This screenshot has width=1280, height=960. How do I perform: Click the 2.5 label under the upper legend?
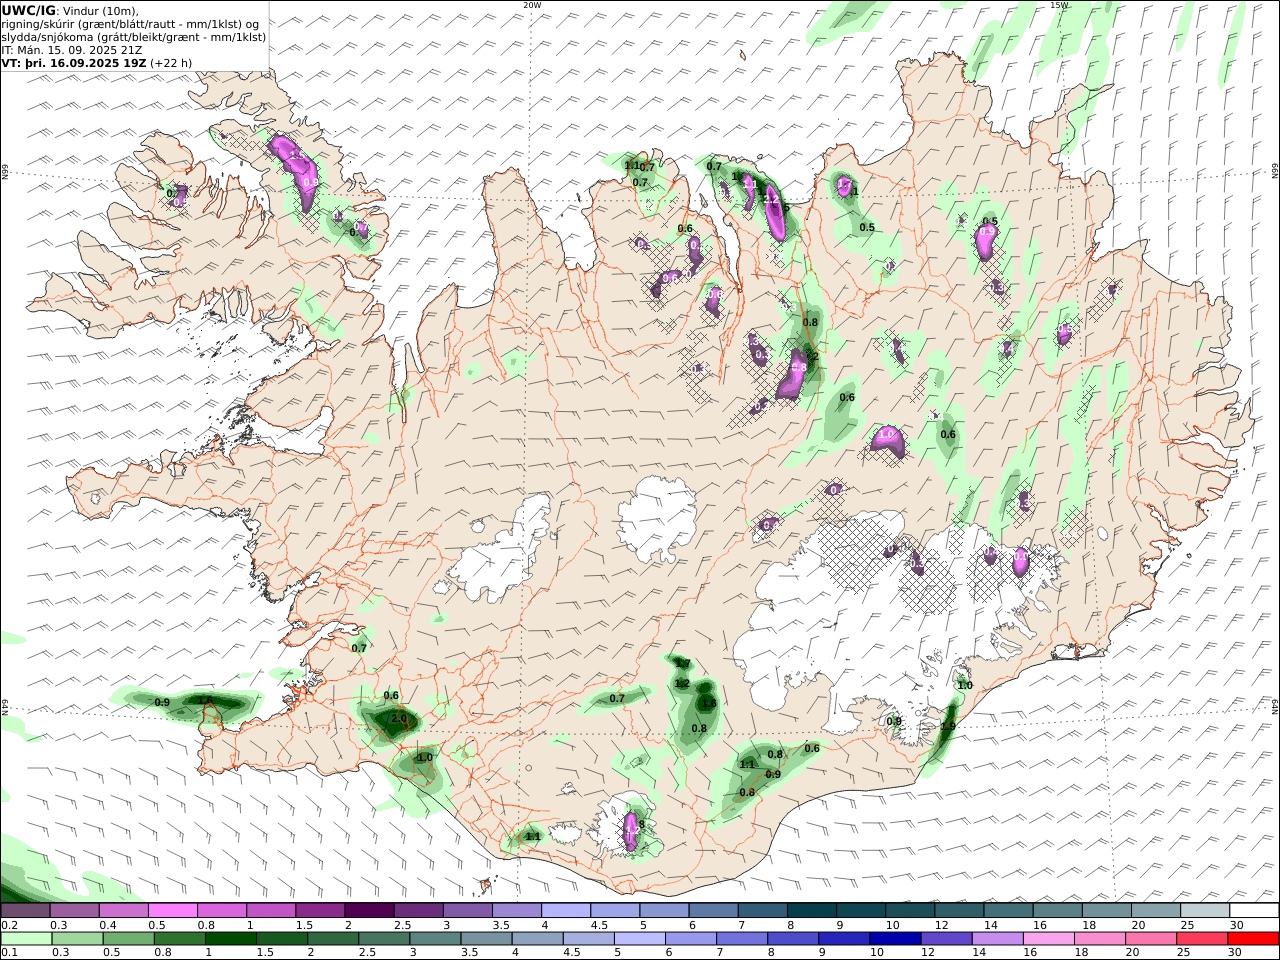402,925
